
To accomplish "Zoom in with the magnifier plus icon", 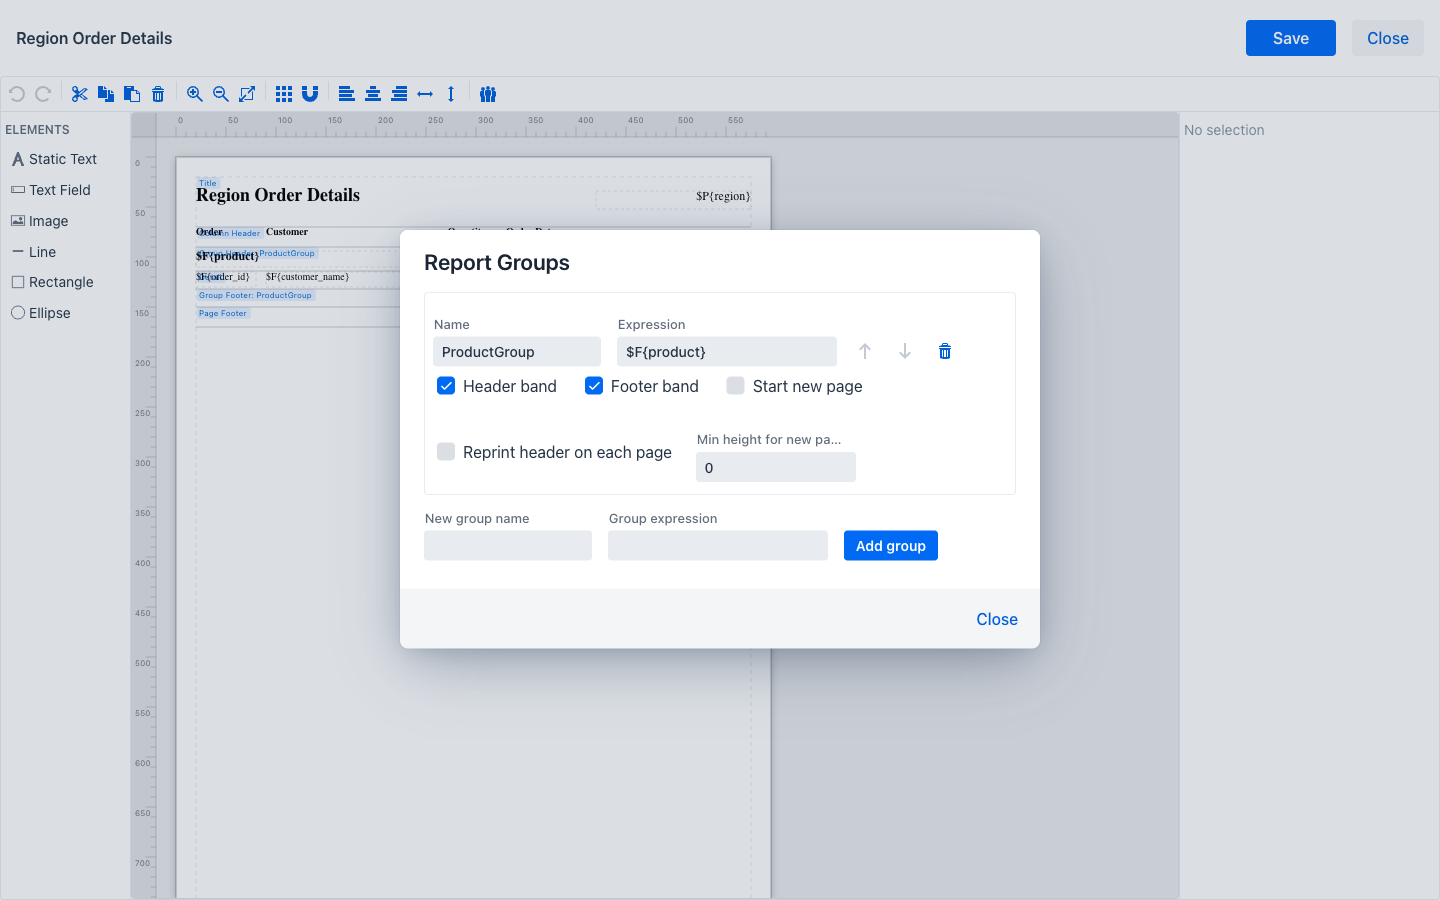I will (x=195, y=94).
